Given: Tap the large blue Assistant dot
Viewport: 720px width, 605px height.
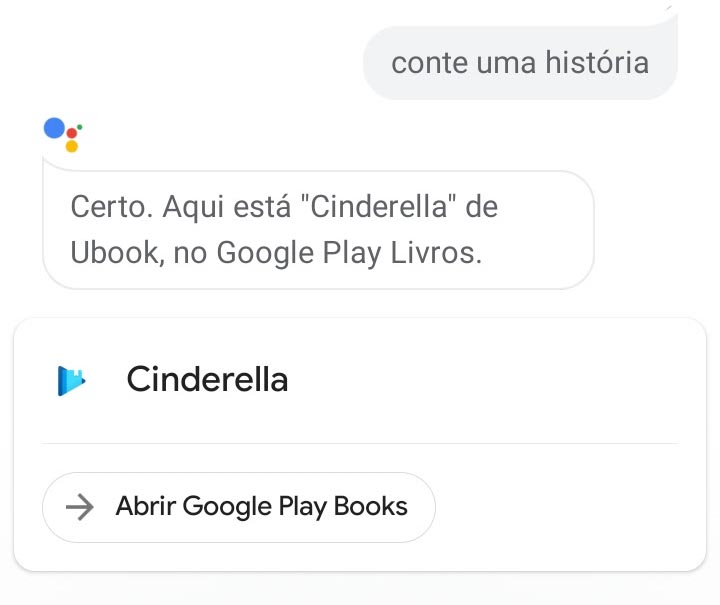Looking at the screenshot, I should click(x=54, y=128).
